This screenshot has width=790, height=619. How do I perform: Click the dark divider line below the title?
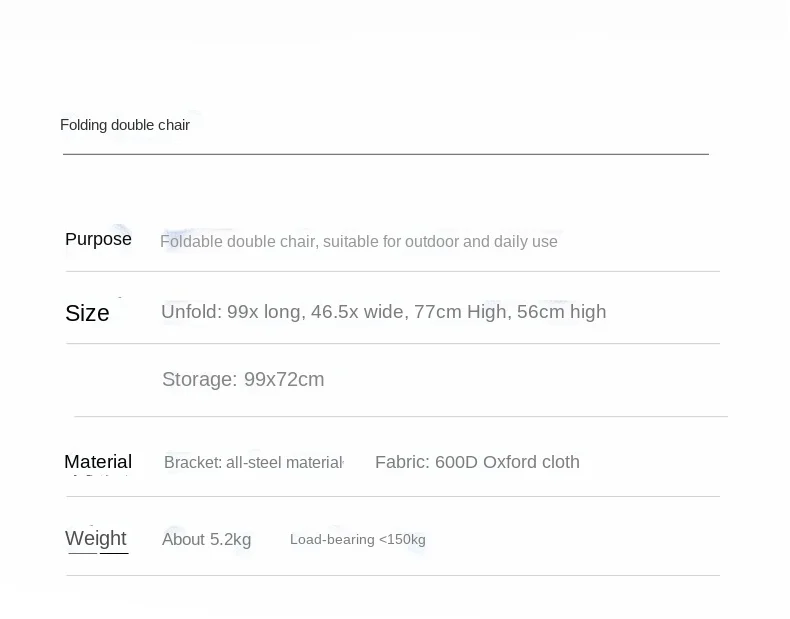pos(386,154)
